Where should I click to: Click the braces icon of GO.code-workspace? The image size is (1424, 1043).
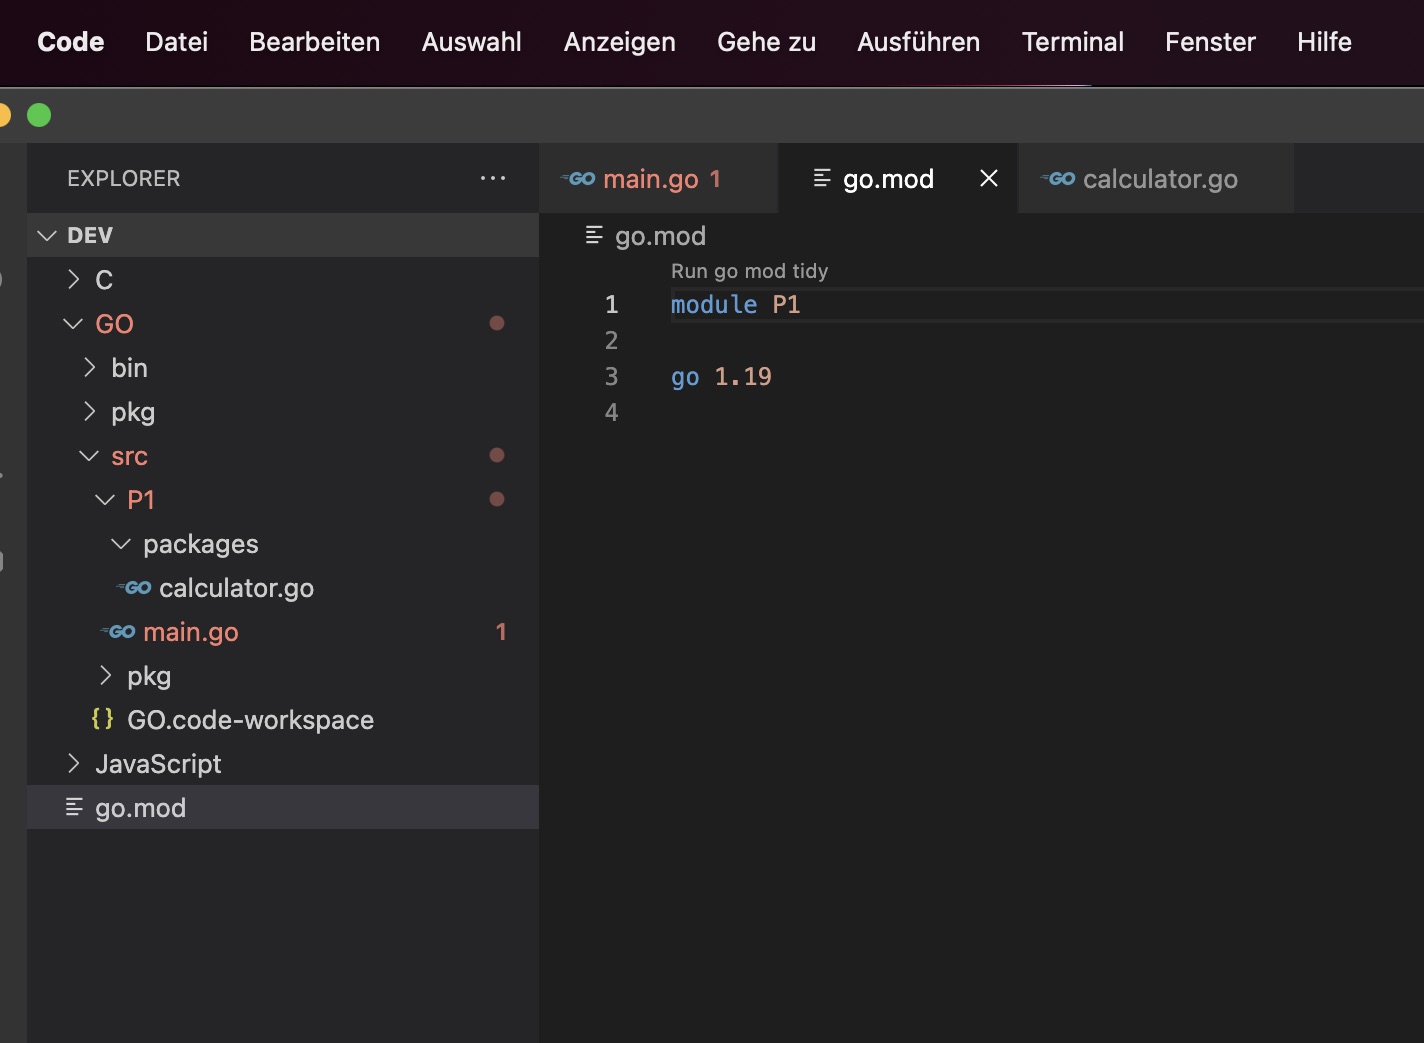[102, 718]
